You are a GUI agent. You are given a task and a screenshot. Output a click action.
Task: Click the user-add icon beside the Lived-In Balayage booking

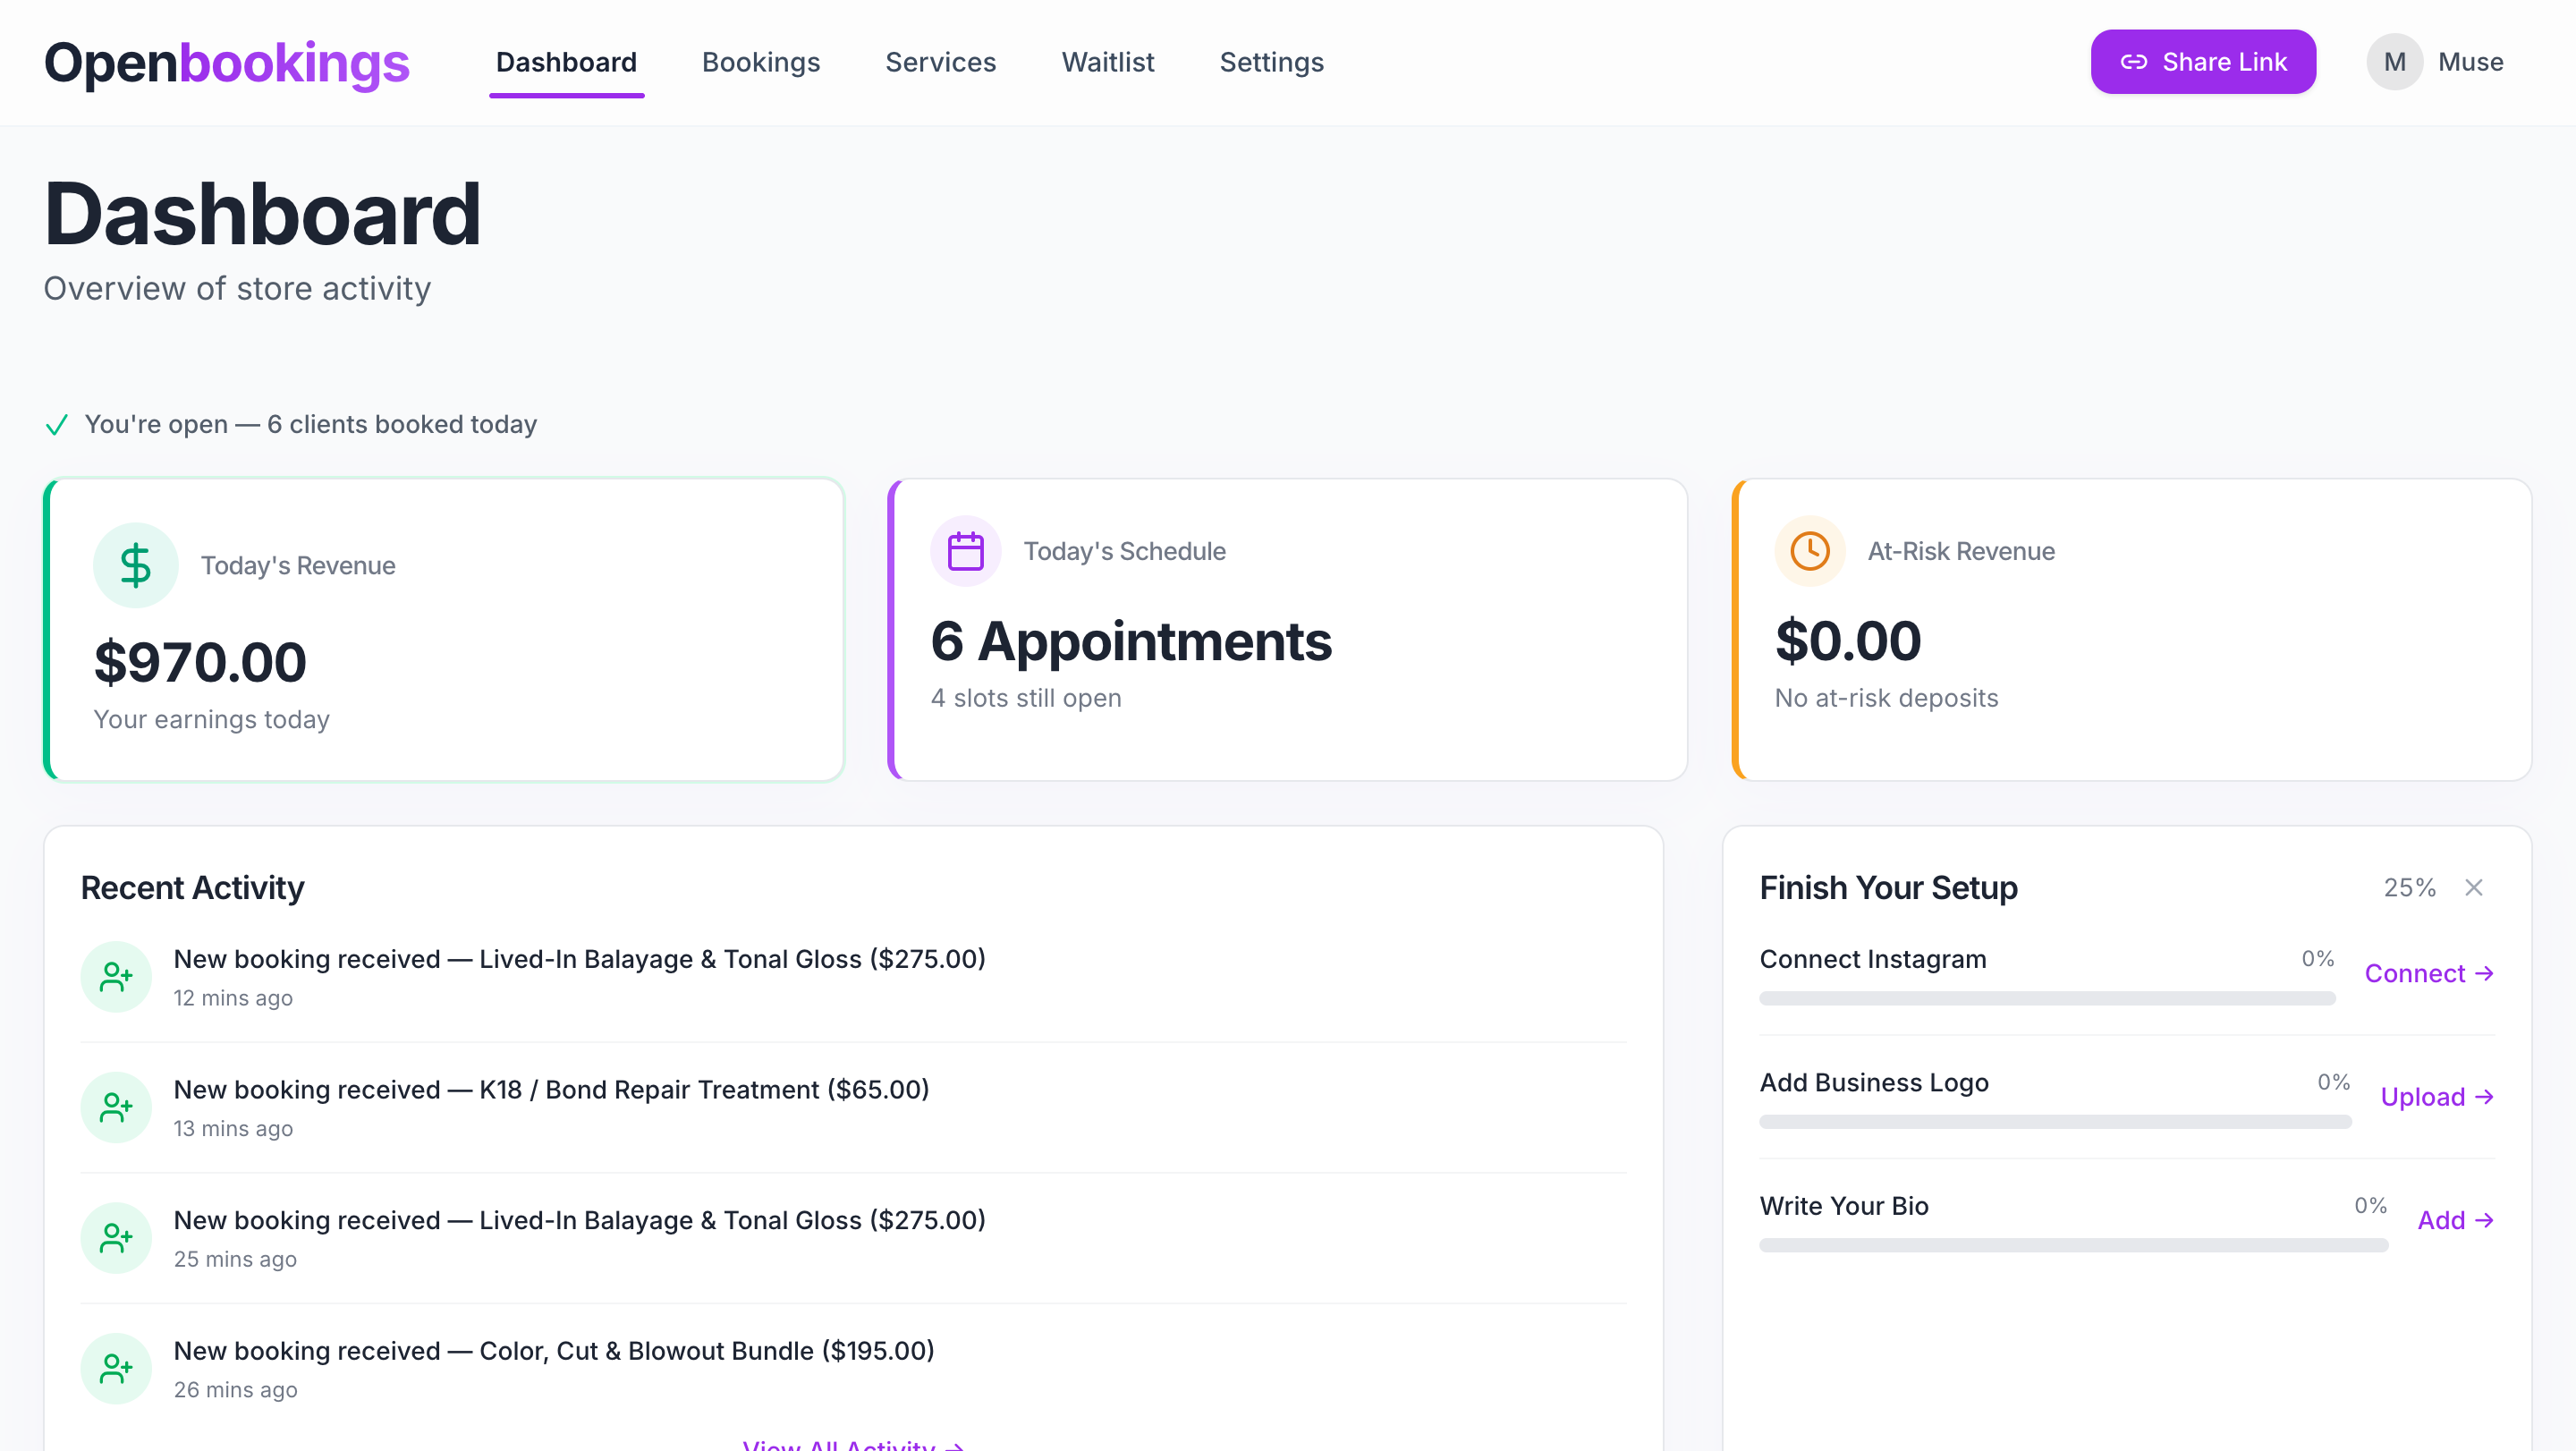pyautogui.click(x=116, y=976)
